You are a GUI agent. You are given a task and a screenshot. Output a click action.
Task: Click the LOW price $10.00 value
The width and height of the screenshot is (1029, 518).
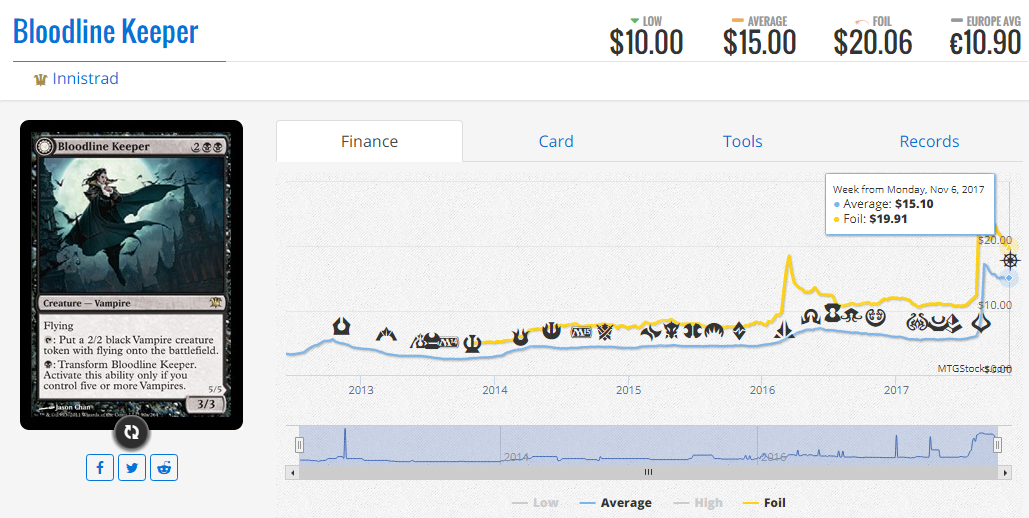[646, 43]
